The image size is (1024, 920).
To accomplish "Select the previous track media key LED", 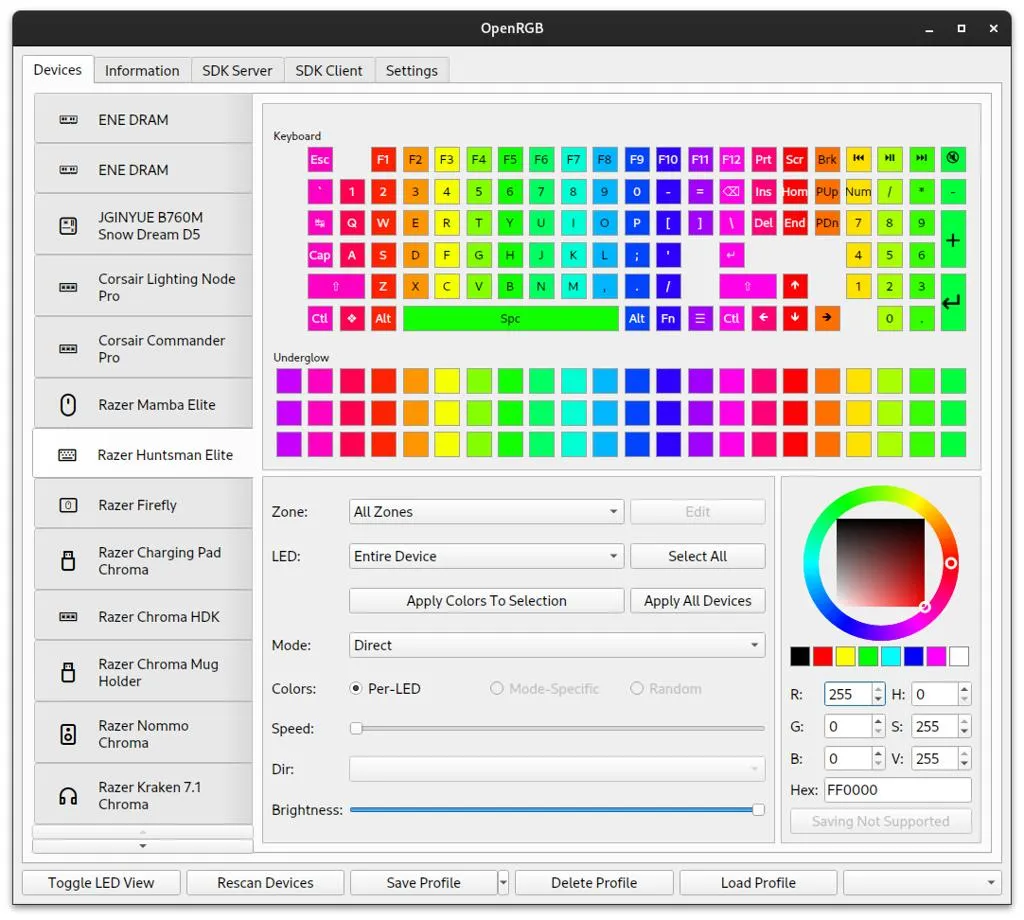I will point(858,159).
